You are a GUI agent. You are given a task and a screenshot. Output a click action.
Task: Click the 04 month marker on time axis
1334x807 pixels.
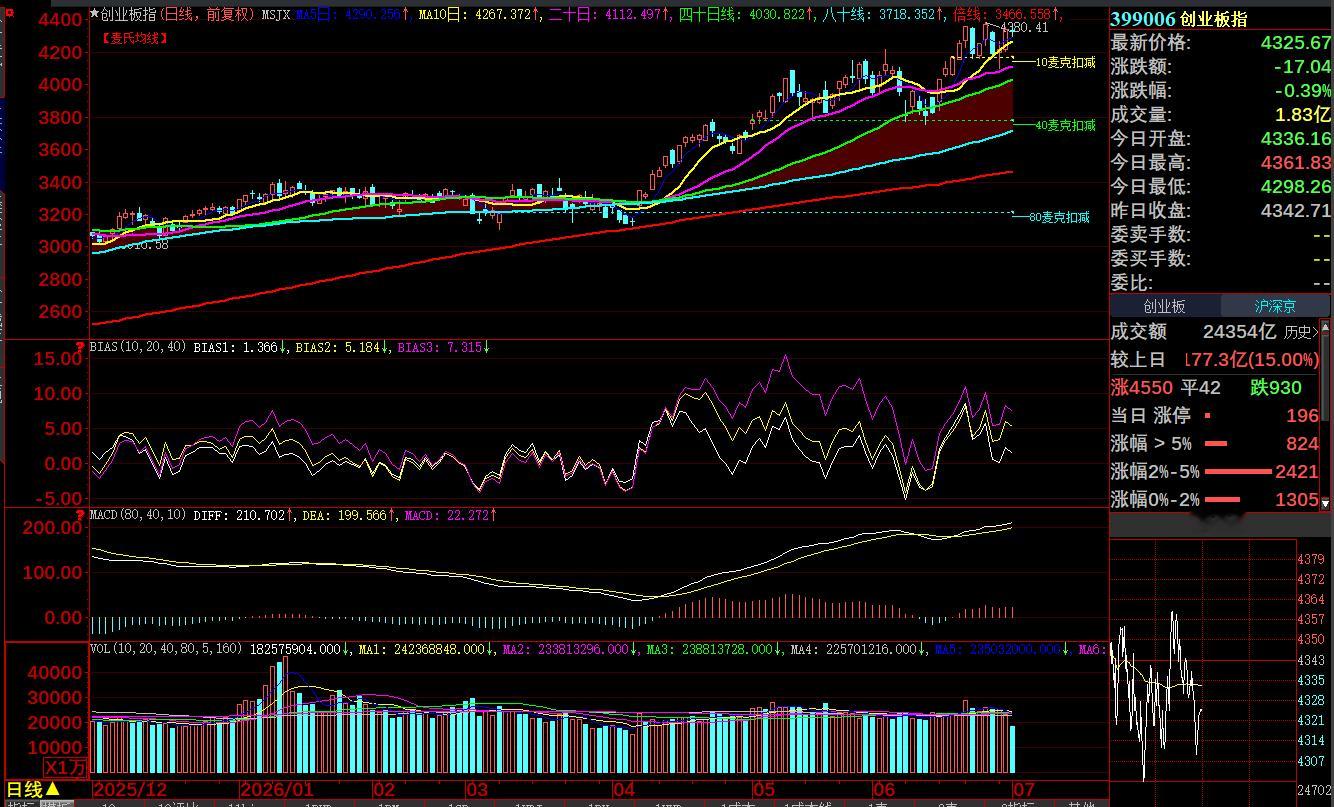point(623,790)
